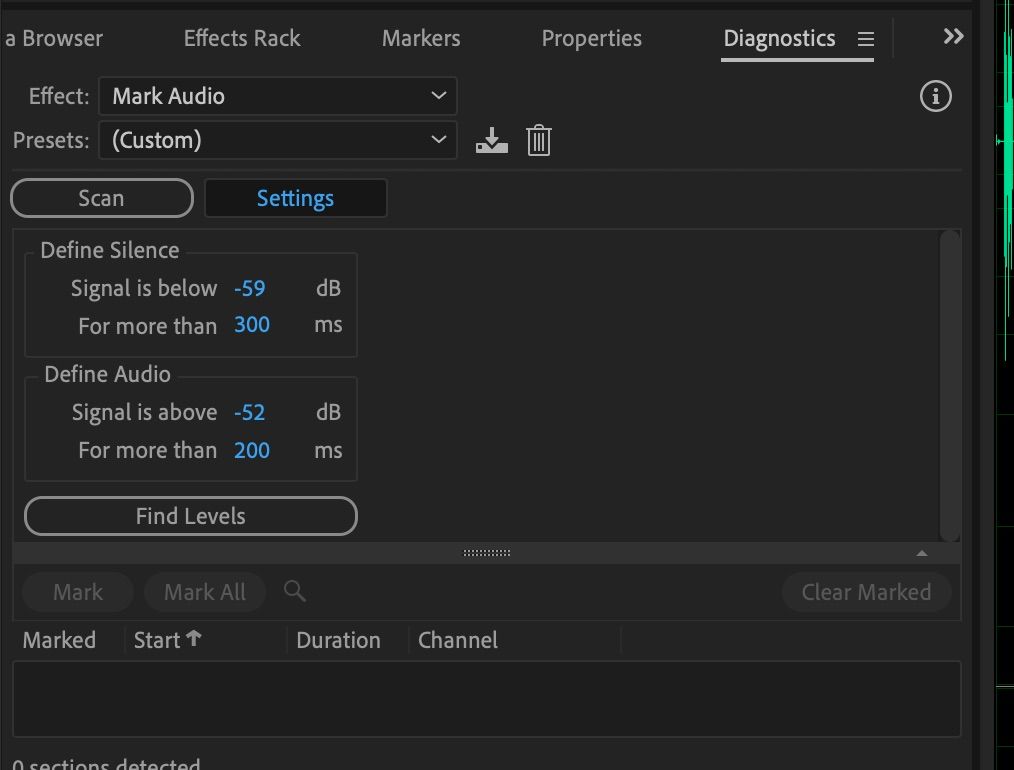The height and width of the screenshot is (770, 1014).
Task: Sort results by the Start column arrow
Action: 194,639
